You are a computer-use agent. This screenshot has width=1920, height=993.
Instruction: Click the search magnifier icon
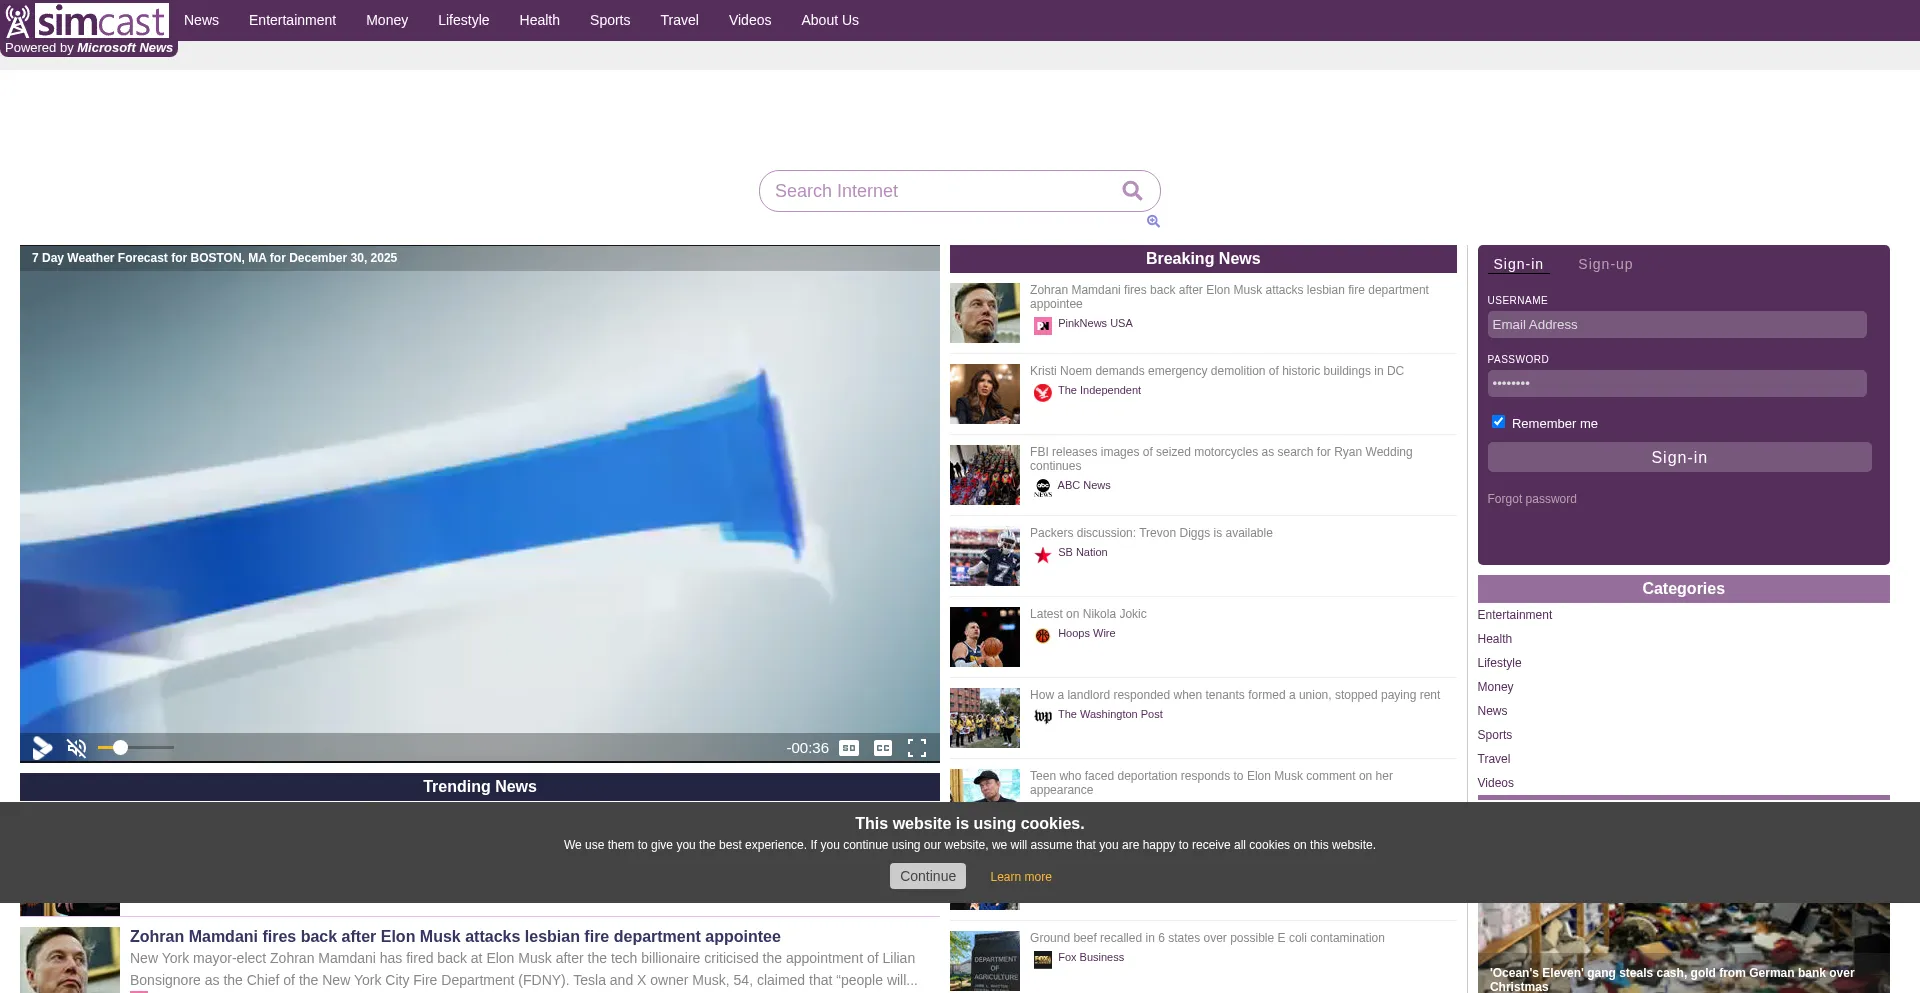(x=1132, y=191)
